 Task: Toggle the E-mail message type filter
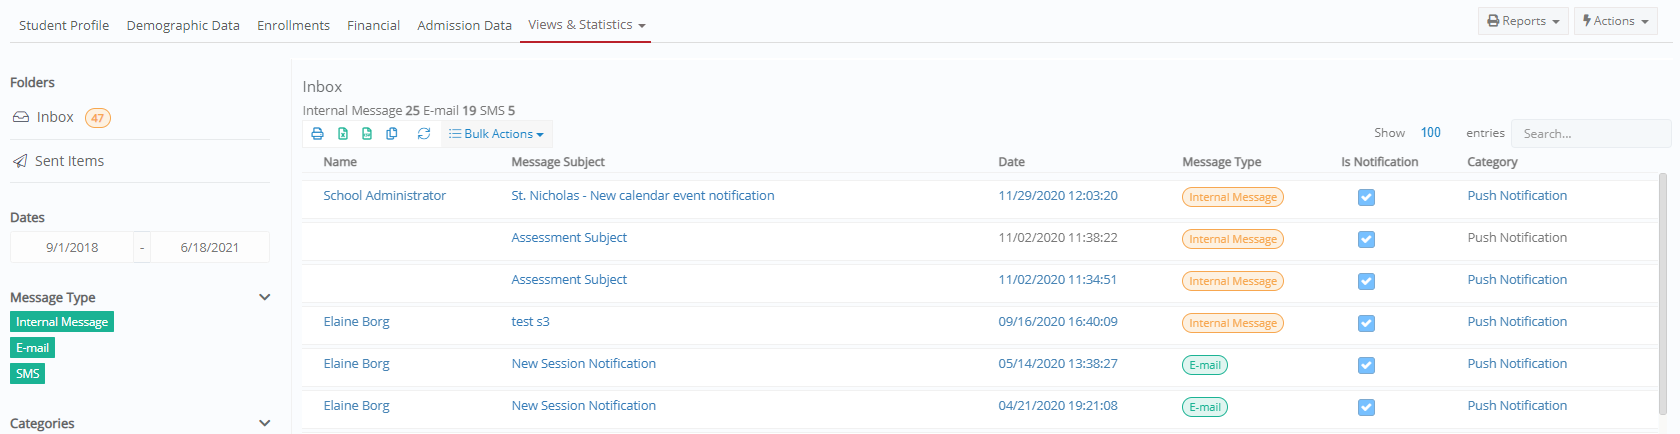[x=33, y=348]
